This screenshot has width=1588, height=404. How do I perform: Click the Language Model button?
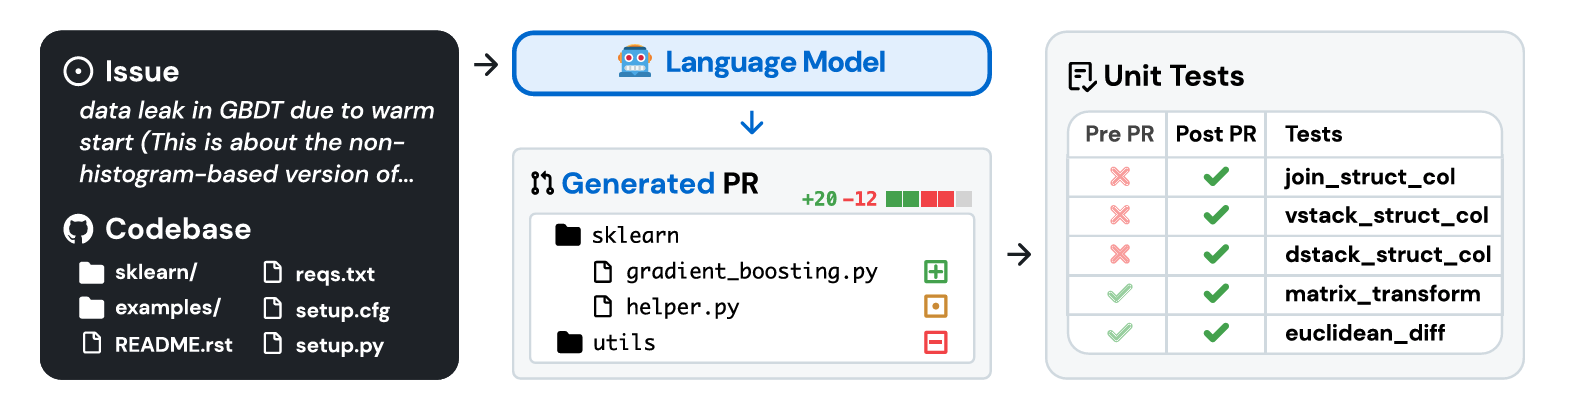click(x=752, y=63)
